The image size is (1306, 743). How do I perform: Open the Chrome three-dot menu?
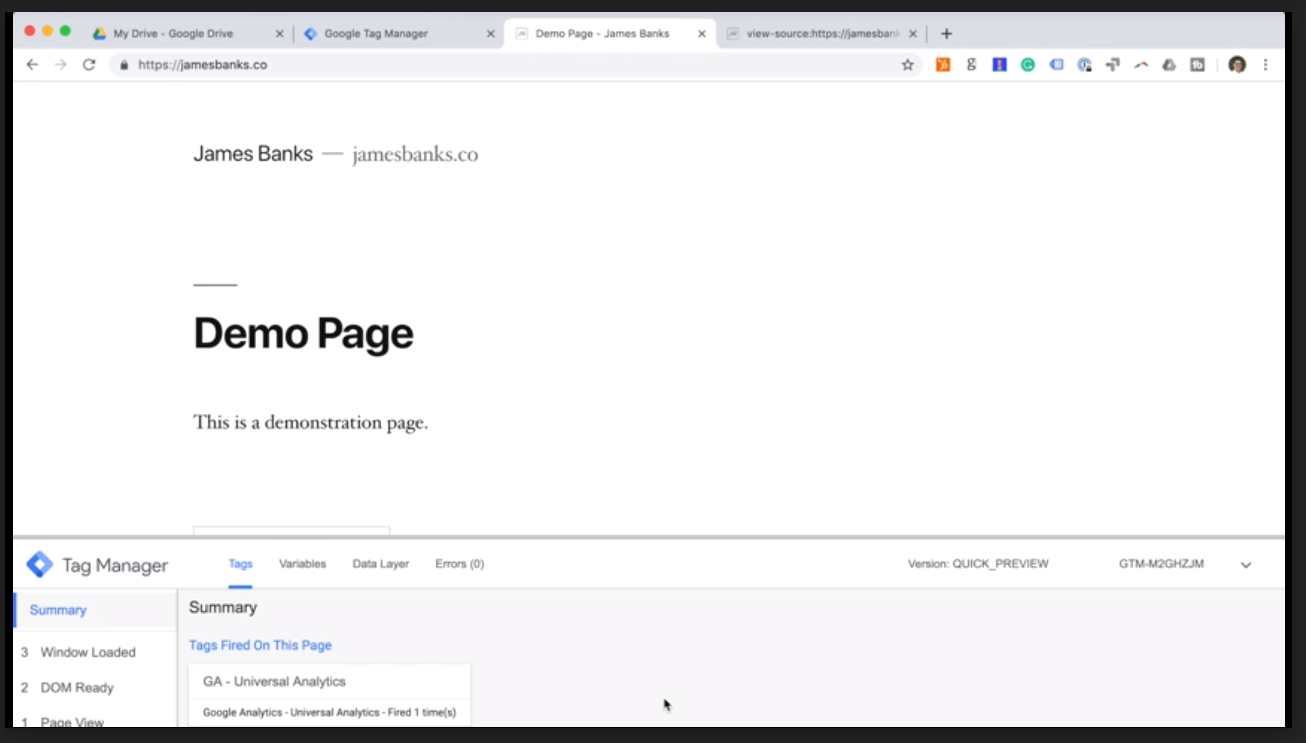(x=1265, y=63)
